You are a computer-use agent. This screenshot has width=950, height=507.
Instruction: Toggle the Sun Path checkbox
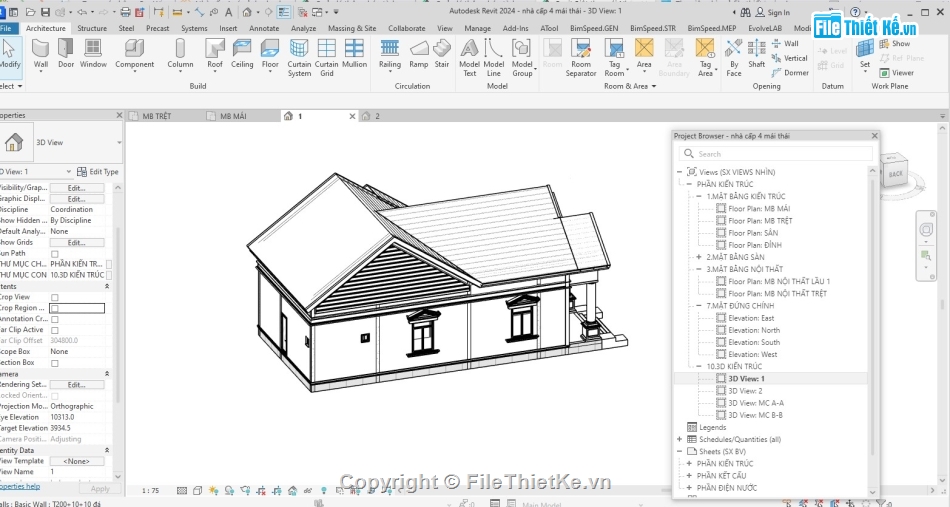pyautogui.click(x=55, y=254)
